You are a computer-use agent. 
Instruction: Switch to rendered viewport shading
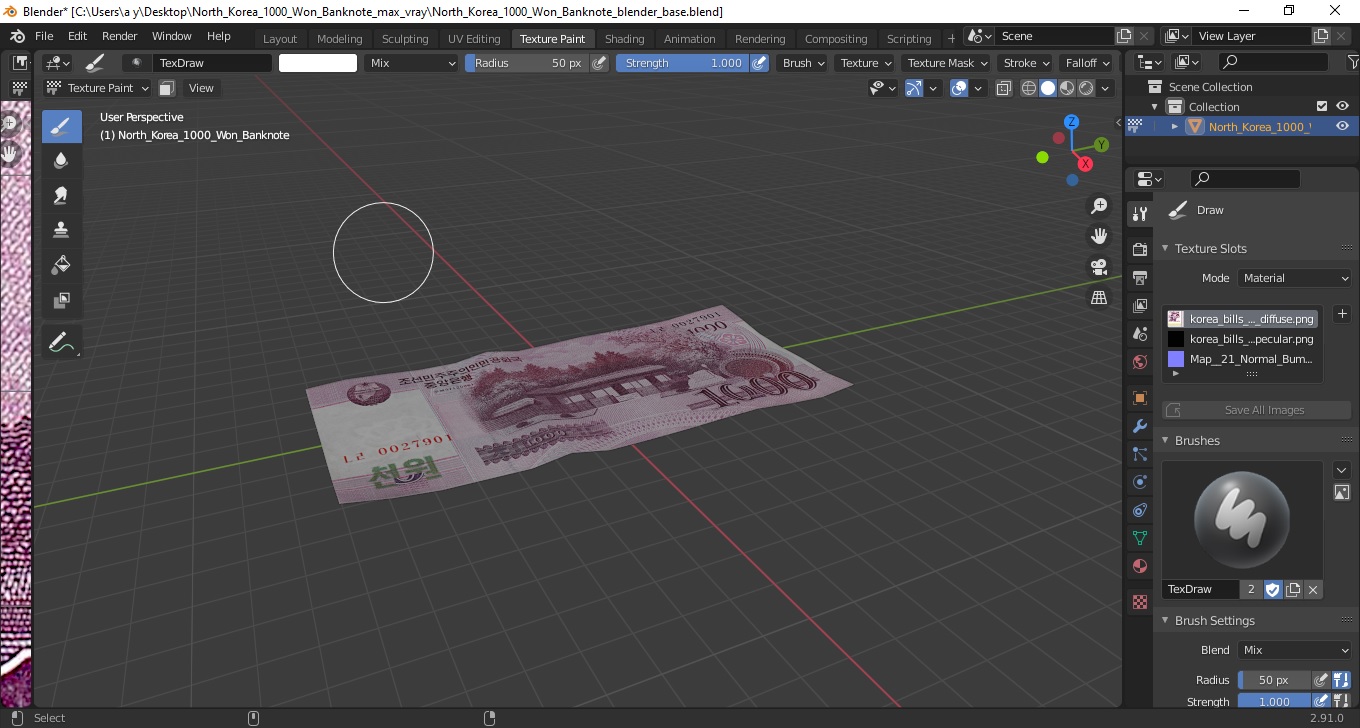tap(1086, 88)
